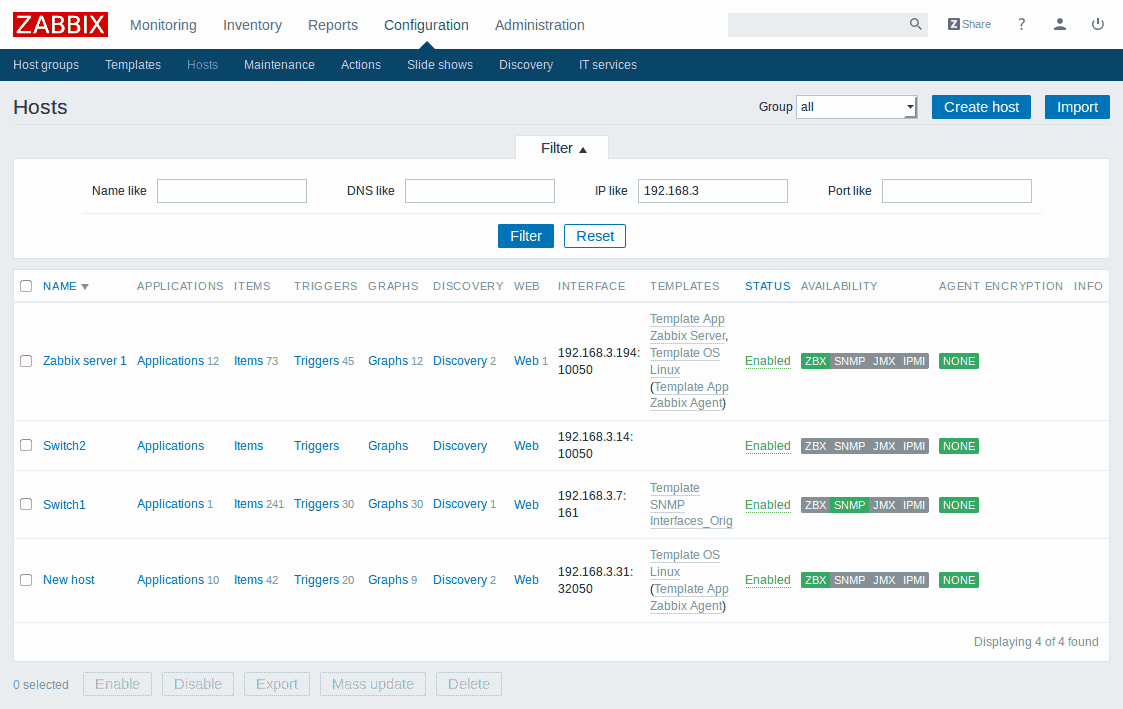Open the Group dropdown
1123x709 pixels.
click(x=856, y=107)
